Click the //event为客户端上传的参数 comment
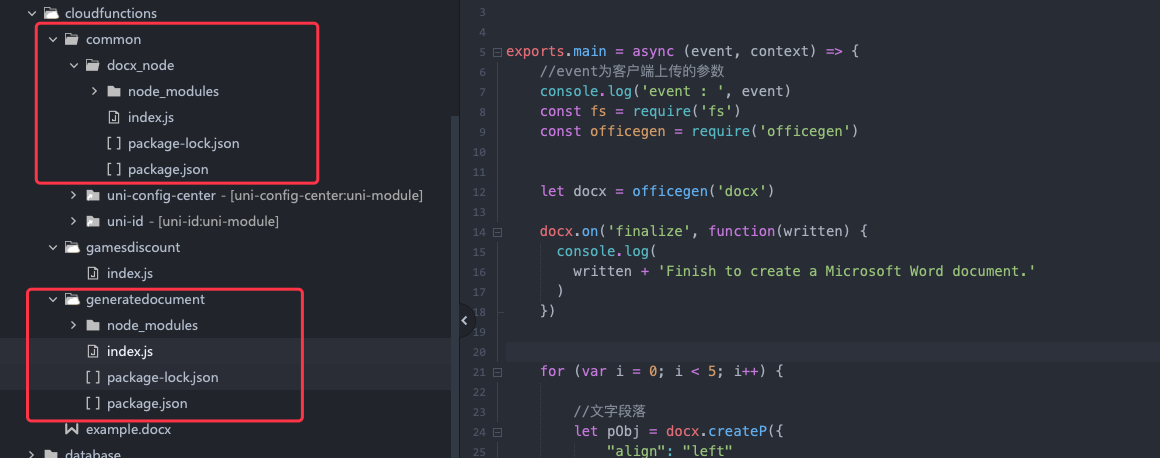 tap(632, 72)
